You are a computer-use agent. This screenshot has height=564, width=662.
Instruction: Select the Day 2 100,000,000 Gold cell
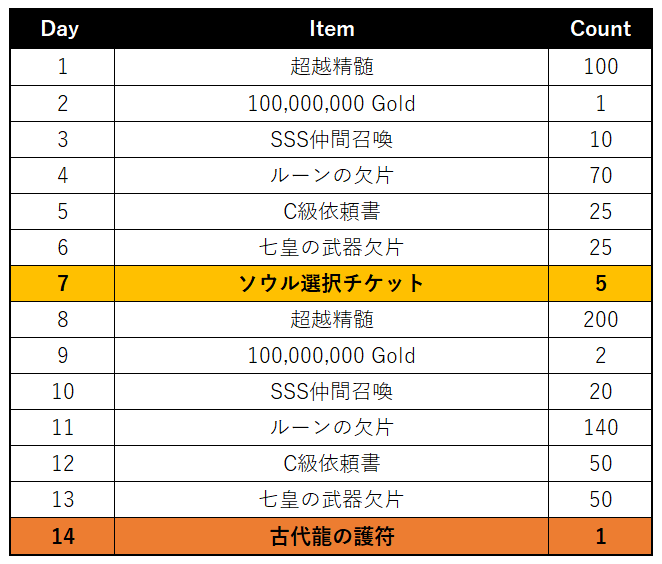coord(331,103)
